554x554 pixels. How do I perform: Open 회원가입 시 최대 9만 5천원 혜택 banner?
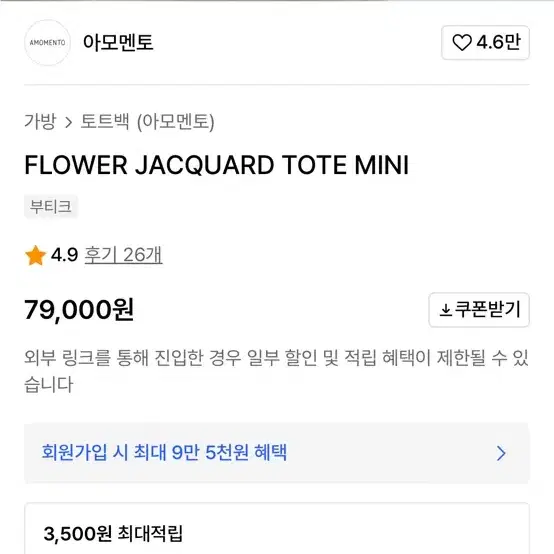[x=277, y=453]
